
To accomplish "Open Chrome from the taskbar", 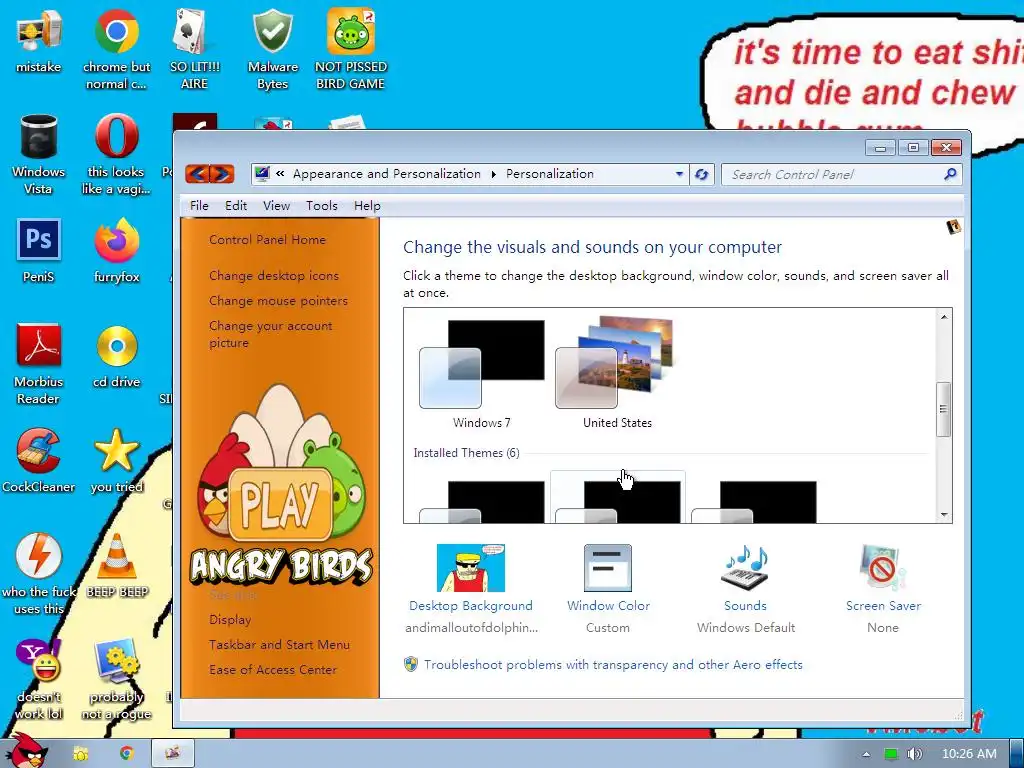I will (x=127, y=753).
